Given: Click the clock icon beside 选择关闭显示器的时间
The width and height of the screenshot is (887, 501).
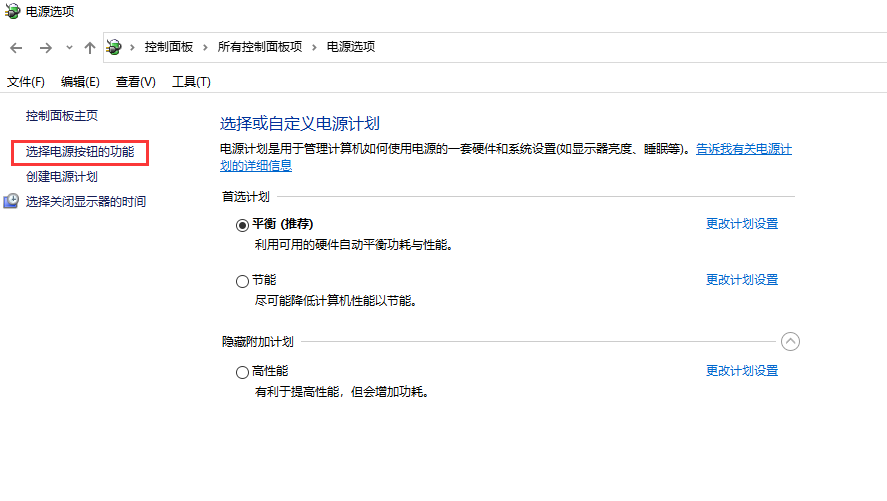Looking at the screenshot, I should (11, 201).
